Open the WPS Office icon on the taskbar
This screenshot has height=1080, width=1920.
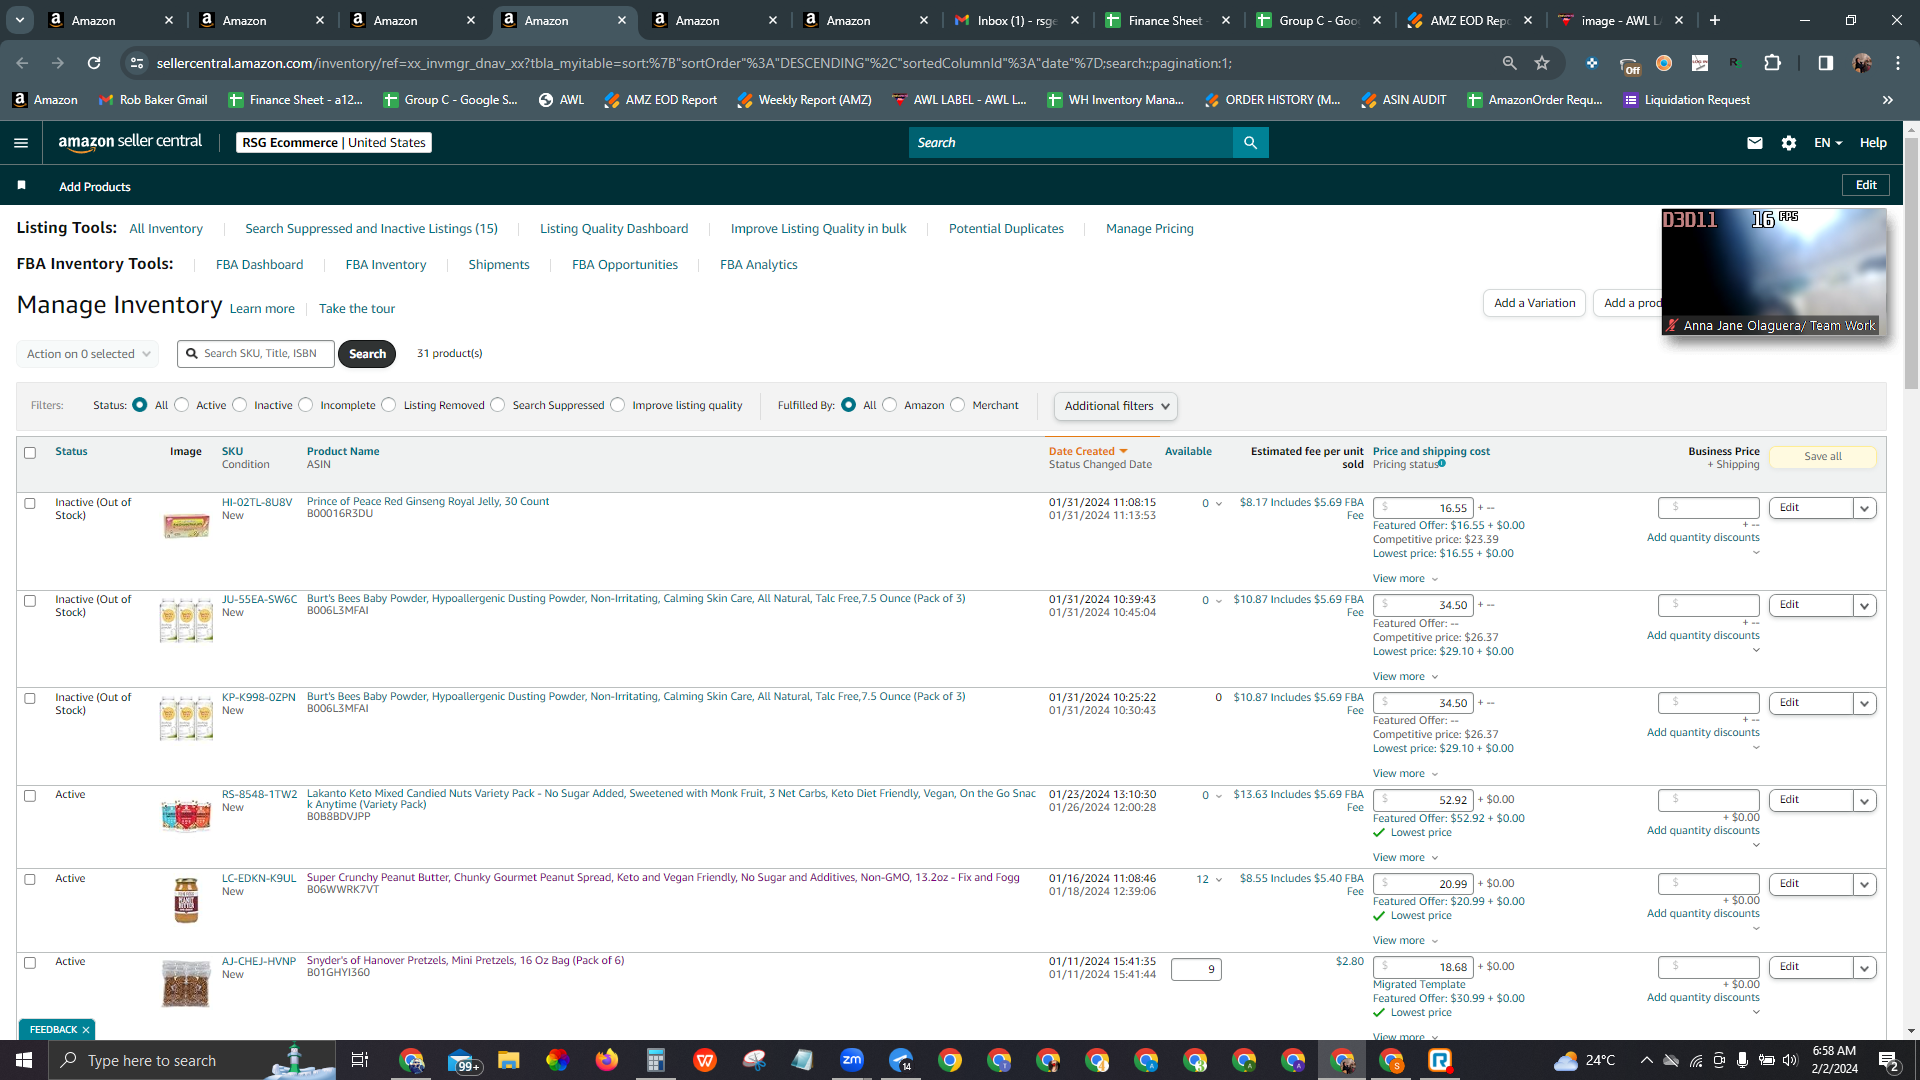click(705, 1060)
